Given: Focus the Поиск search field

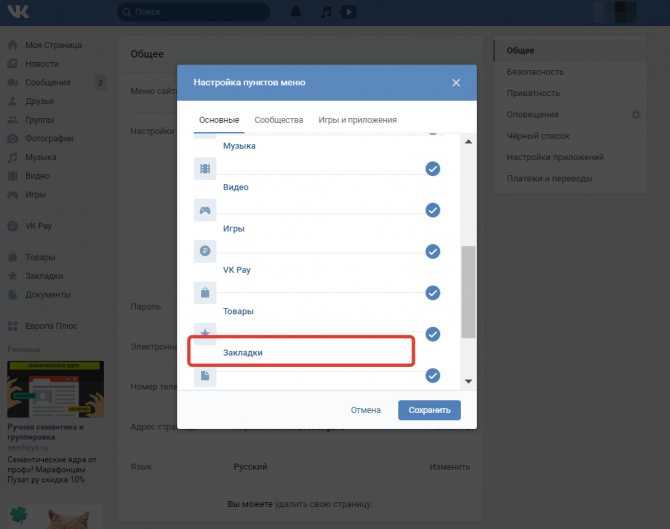Looking at the screenshot, I should point(194,12).
